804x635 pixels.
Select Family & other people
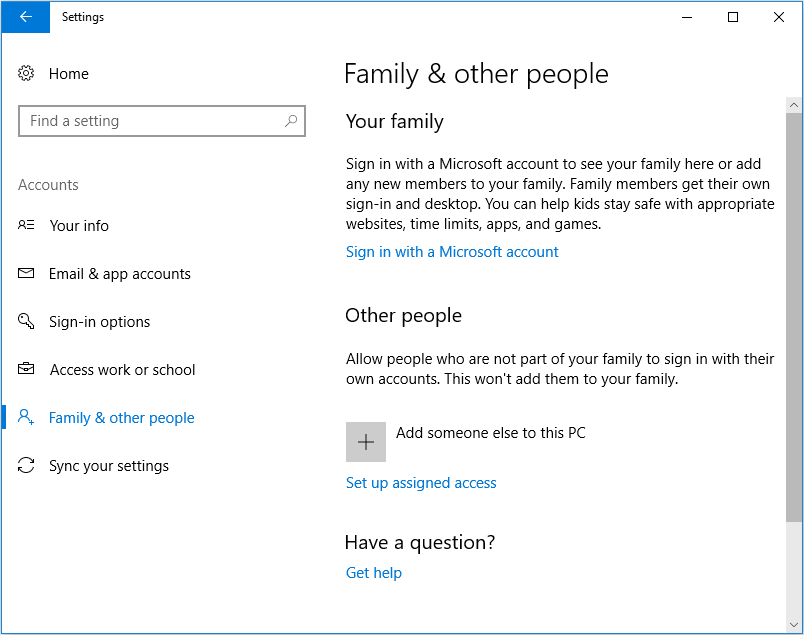[x=122, y=418]
